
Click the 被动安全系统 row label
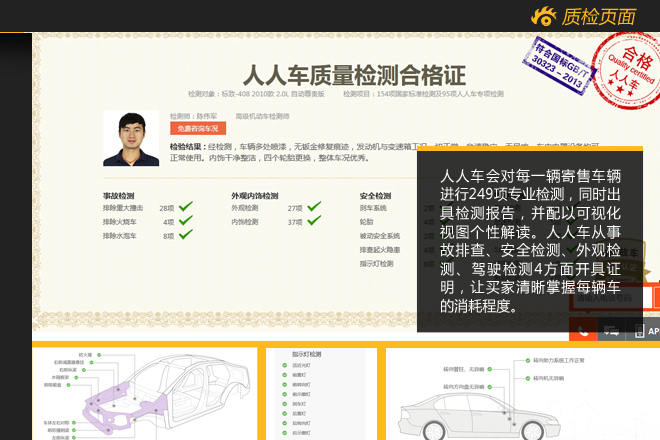pyautogui.click(x=380, y=236)
